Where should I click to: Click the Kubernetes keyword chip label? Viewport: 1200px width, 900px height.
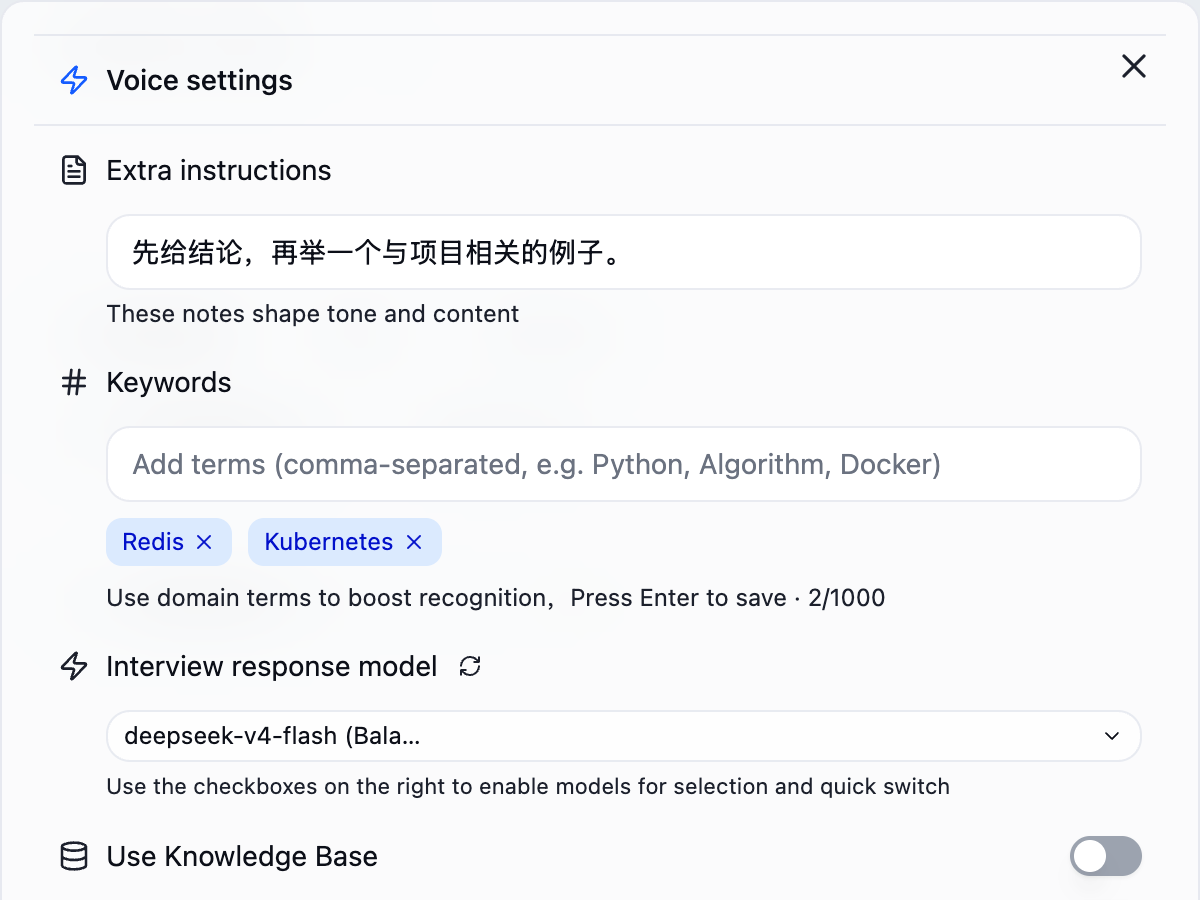(329, 542)
